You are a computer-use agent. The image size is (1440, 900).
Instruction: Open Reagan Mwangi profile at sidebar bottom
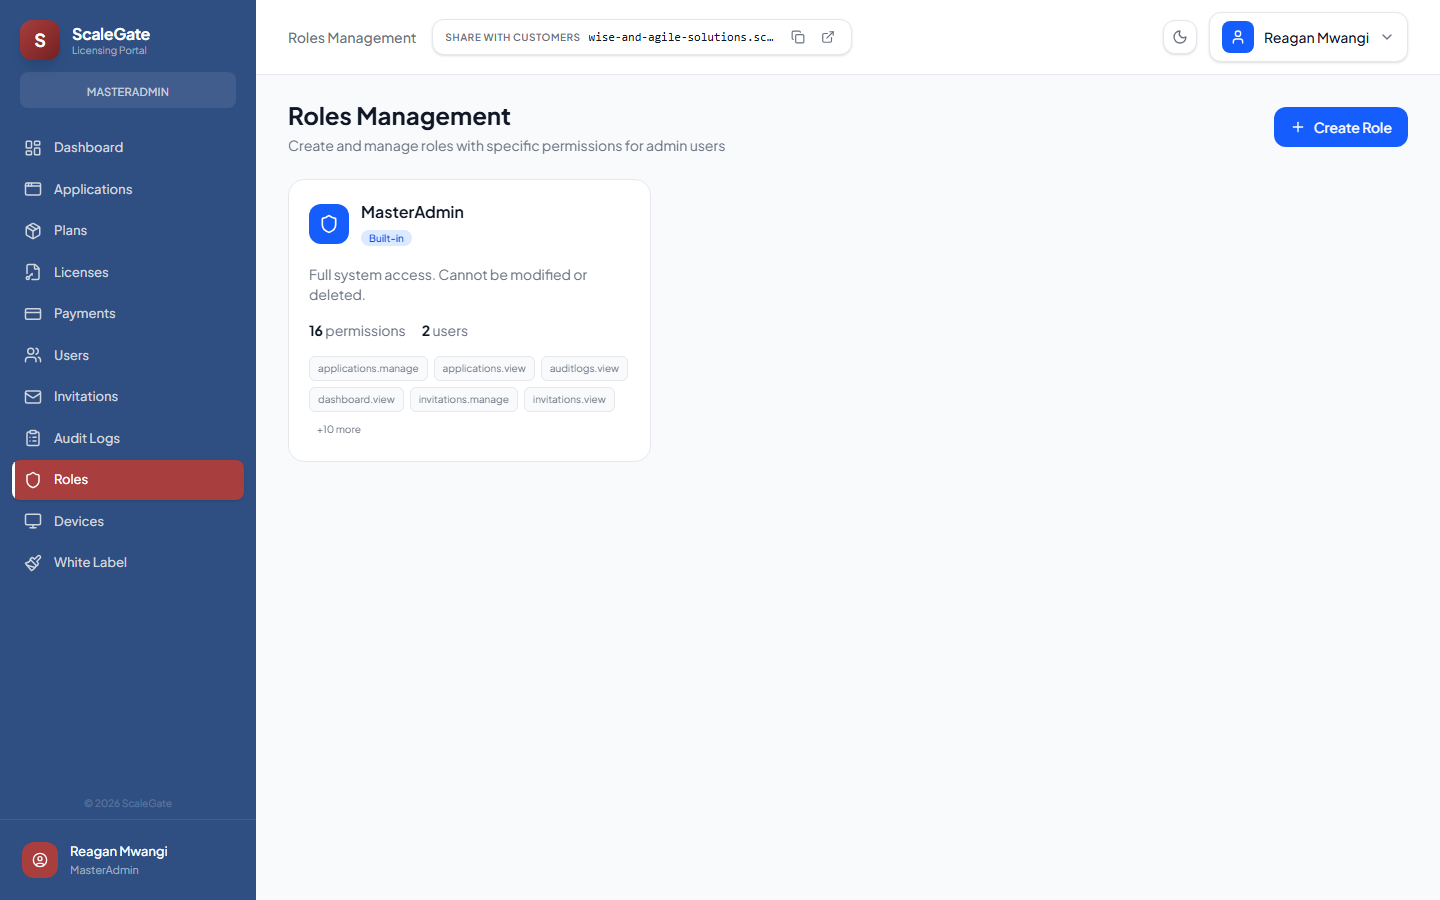pyautogui.click(x=118, y=860)
